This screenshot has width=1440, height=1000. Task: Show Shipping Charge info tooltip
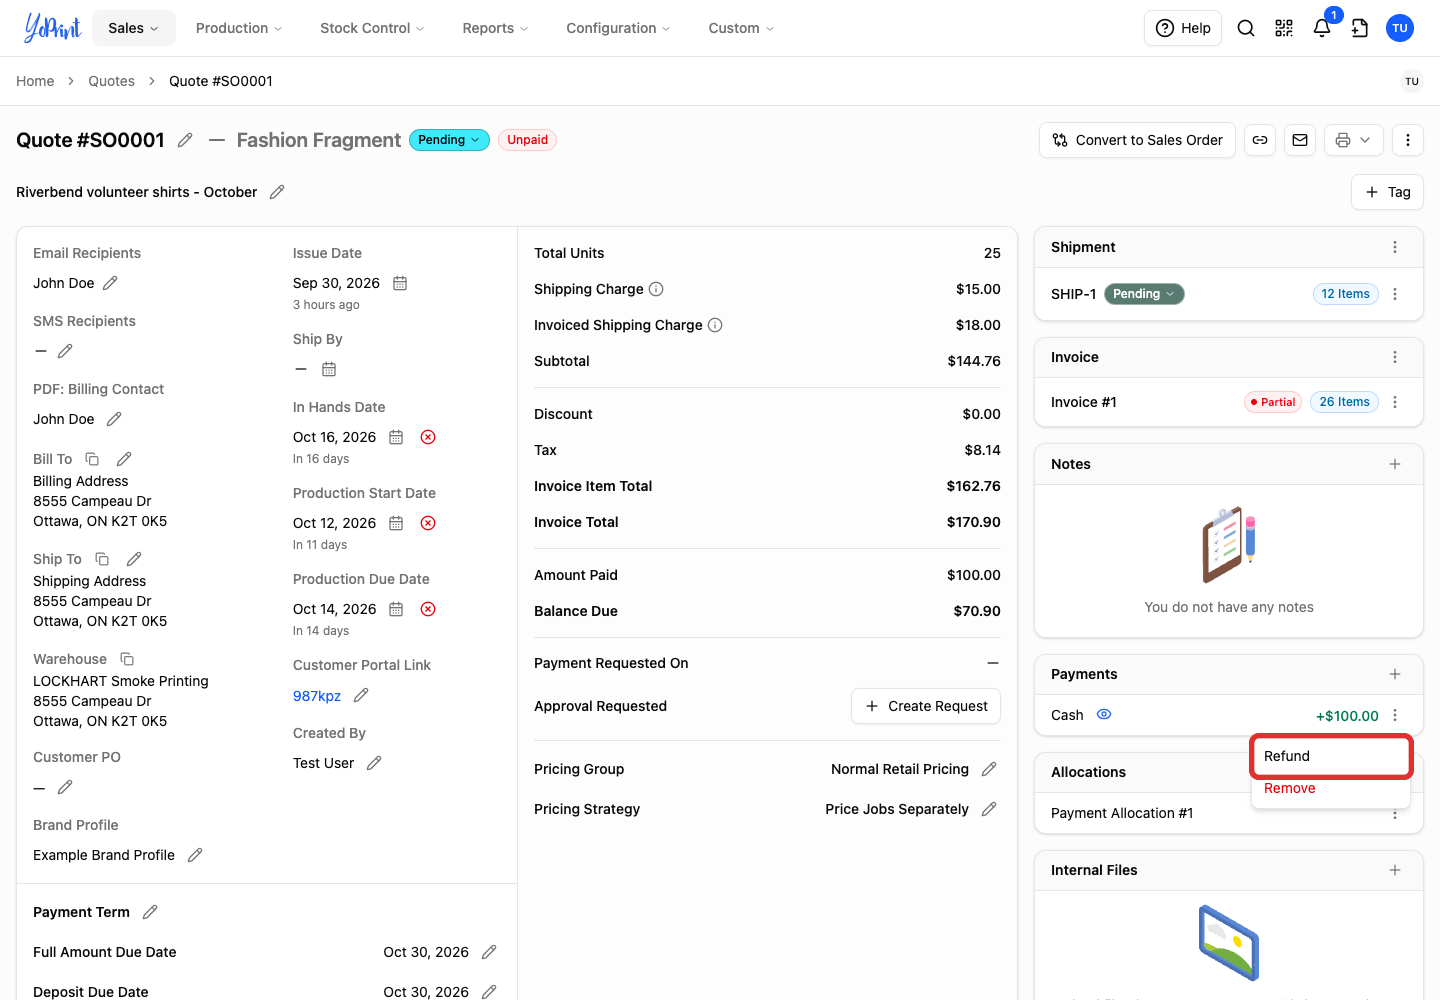[656, 289]
